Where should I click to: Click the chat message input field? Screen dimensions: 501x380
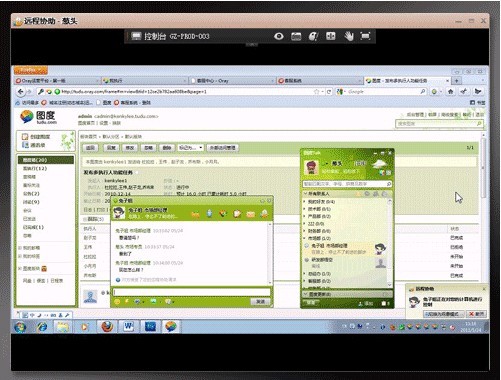point(192,292)
